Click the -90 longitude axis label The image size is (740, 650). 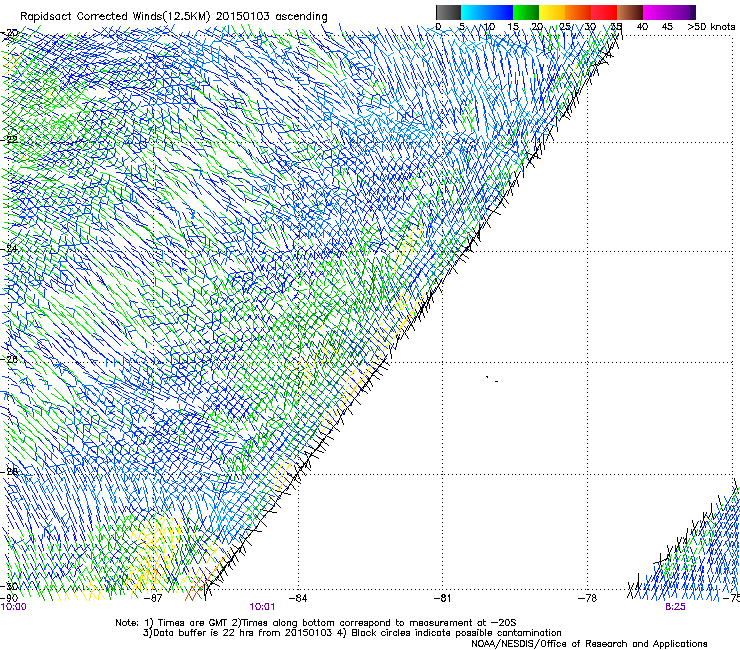point(9,598)
